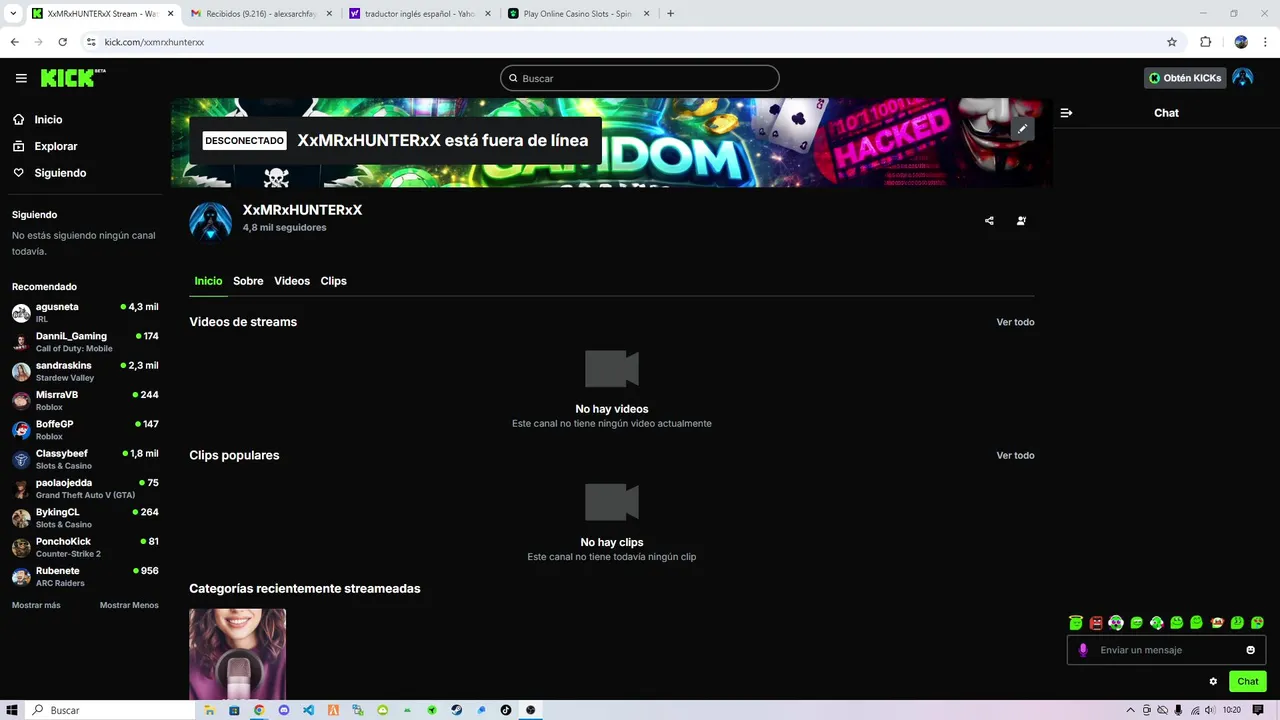Image resolution: width=1280 pixels, height=720 pixels.
Task: Click the Obtén KICKs button
Action: (1185, 78)
